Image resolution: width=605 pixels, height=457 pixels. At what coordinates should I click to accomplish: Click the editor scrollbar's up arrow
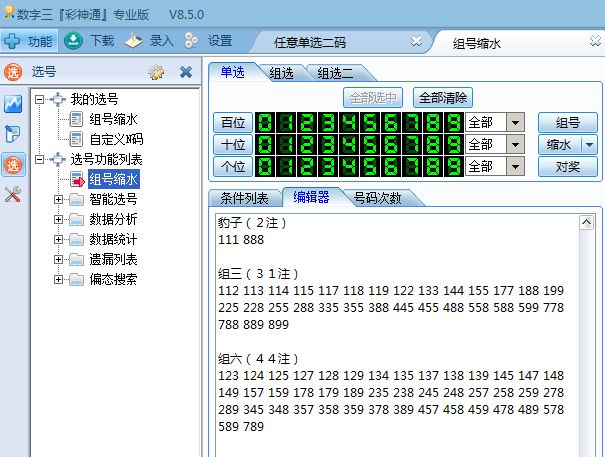[x=587, y=222]
